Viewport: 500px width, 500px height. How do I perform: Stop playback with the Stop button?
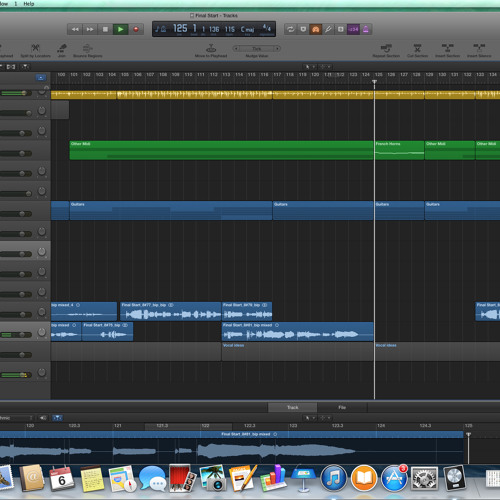pyautogui.click(x=105, y=29)
